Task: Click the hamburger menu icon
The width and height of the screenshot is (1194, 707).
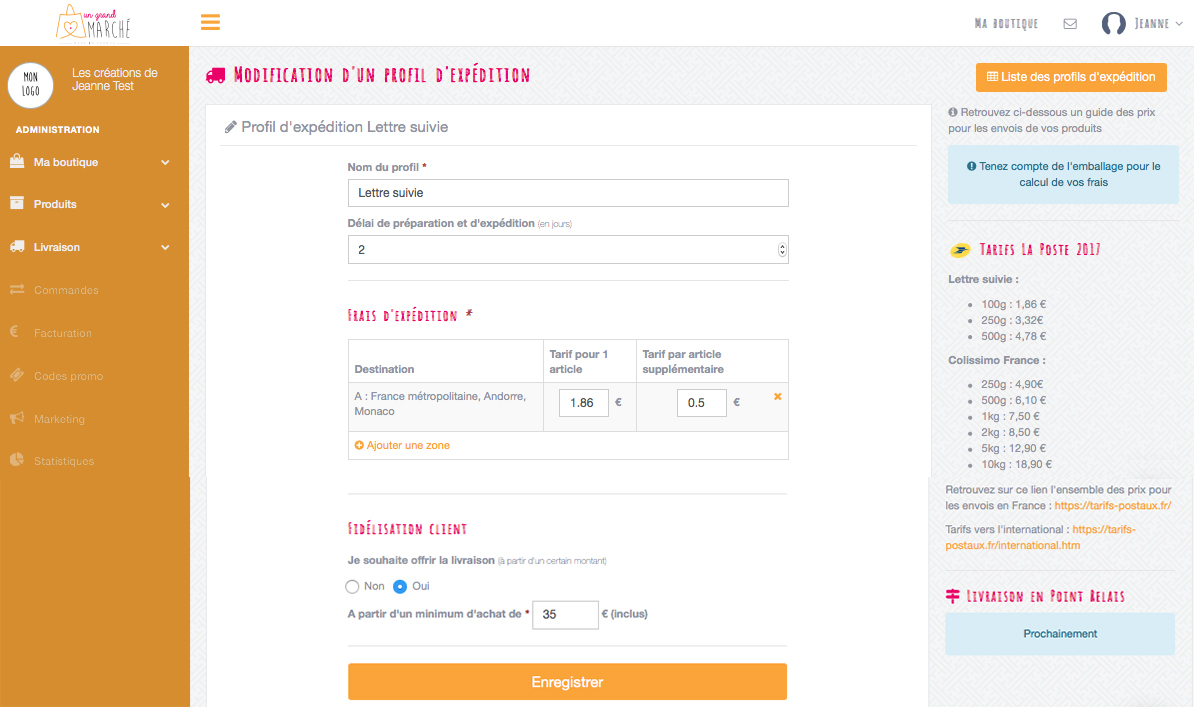Action: 210,22
